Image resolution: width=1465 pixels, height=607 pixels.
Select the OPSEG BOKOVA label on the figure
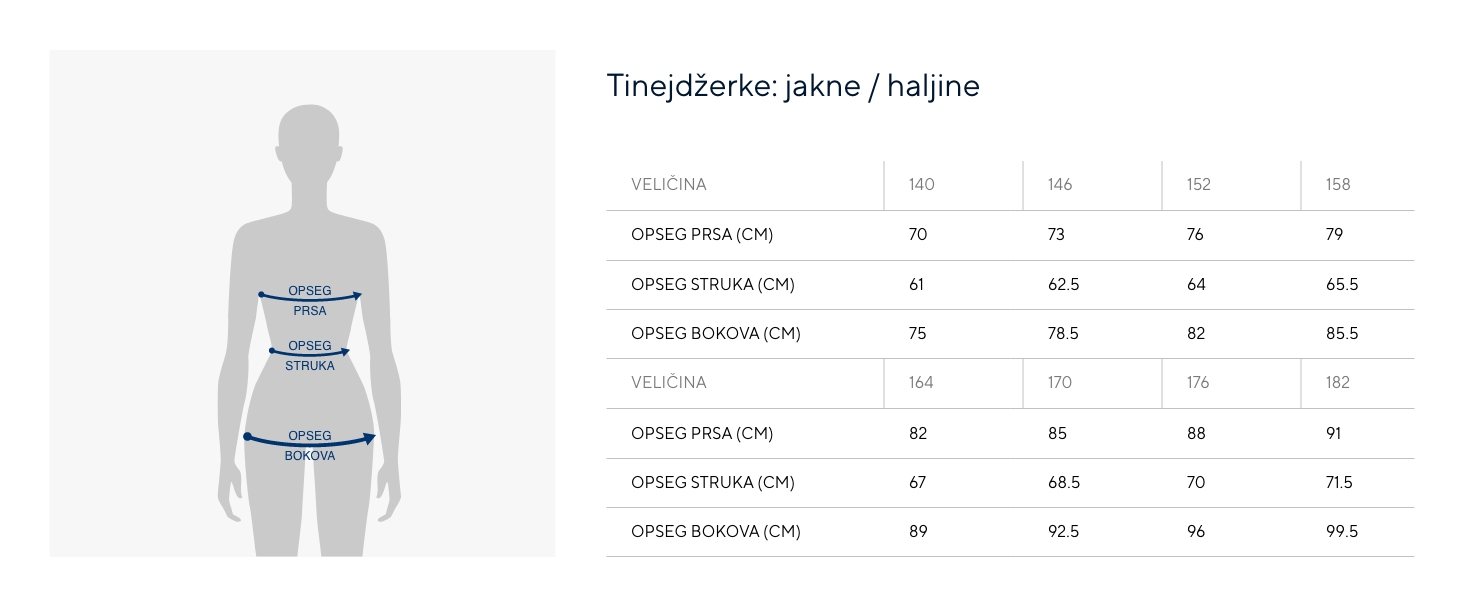tap(310, 446)
